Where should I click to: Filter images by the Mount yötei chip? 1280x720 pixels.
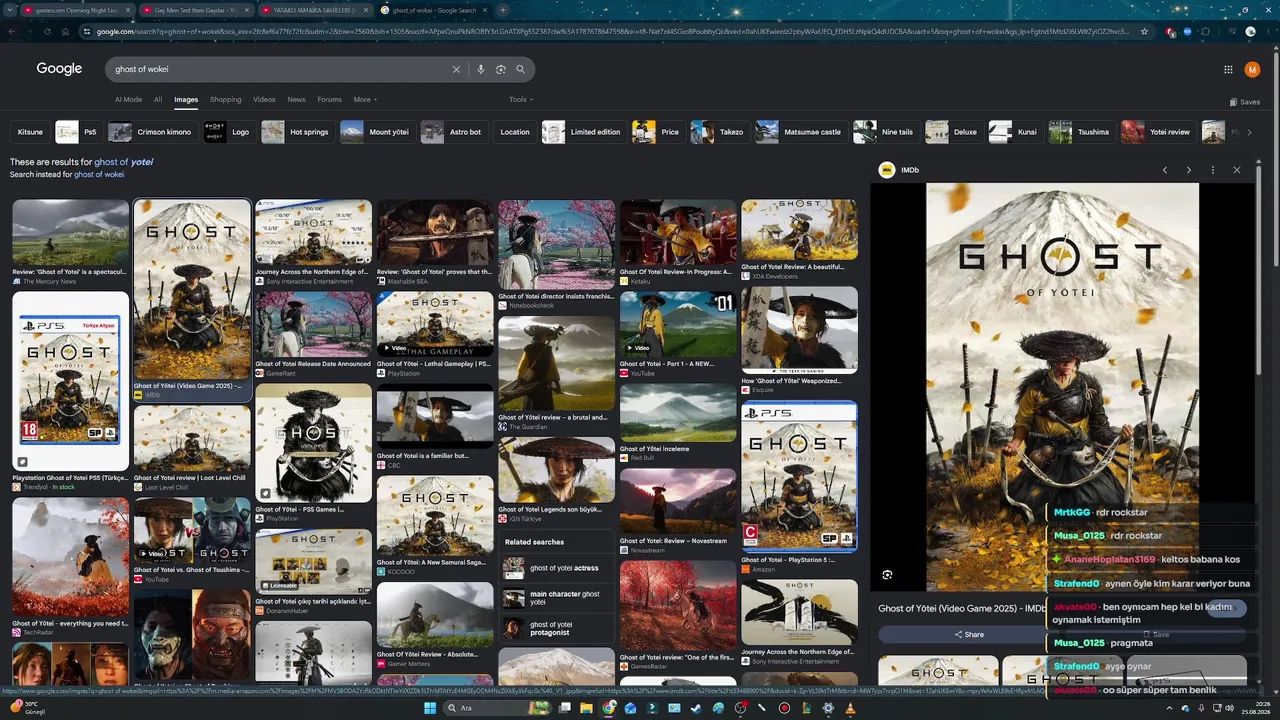click(377, 132)
